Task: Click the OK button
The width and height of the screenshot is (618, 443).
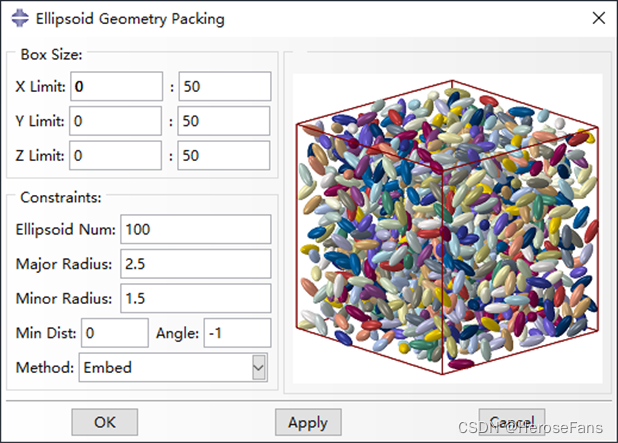Action: click(105, 422)
